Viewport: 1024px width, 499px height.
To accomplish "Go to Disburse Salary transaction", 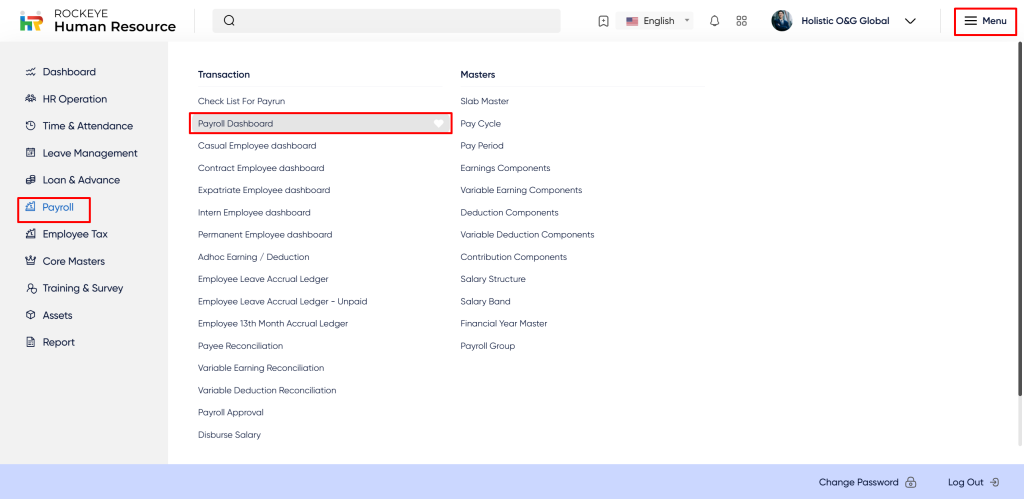I will [x=229, y=435].
